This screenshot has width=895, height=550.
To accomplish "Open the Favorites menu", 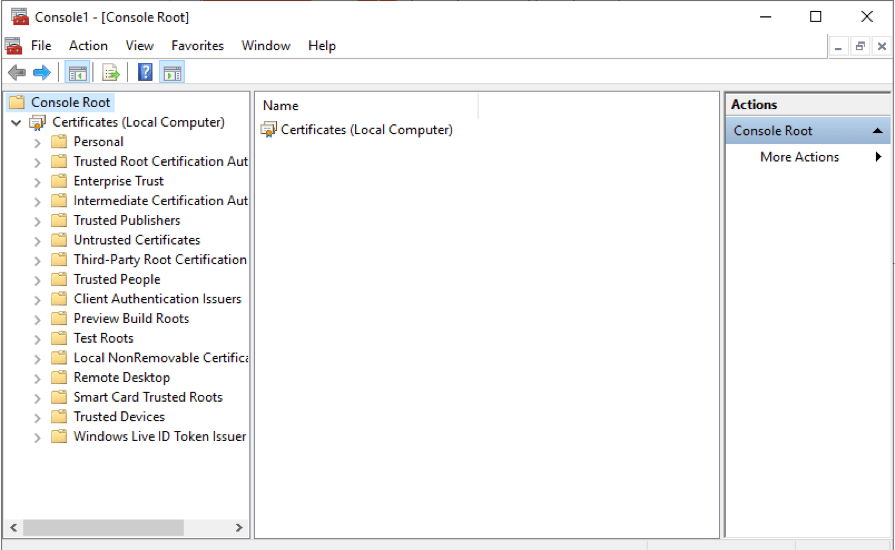I will click(197, 46).
